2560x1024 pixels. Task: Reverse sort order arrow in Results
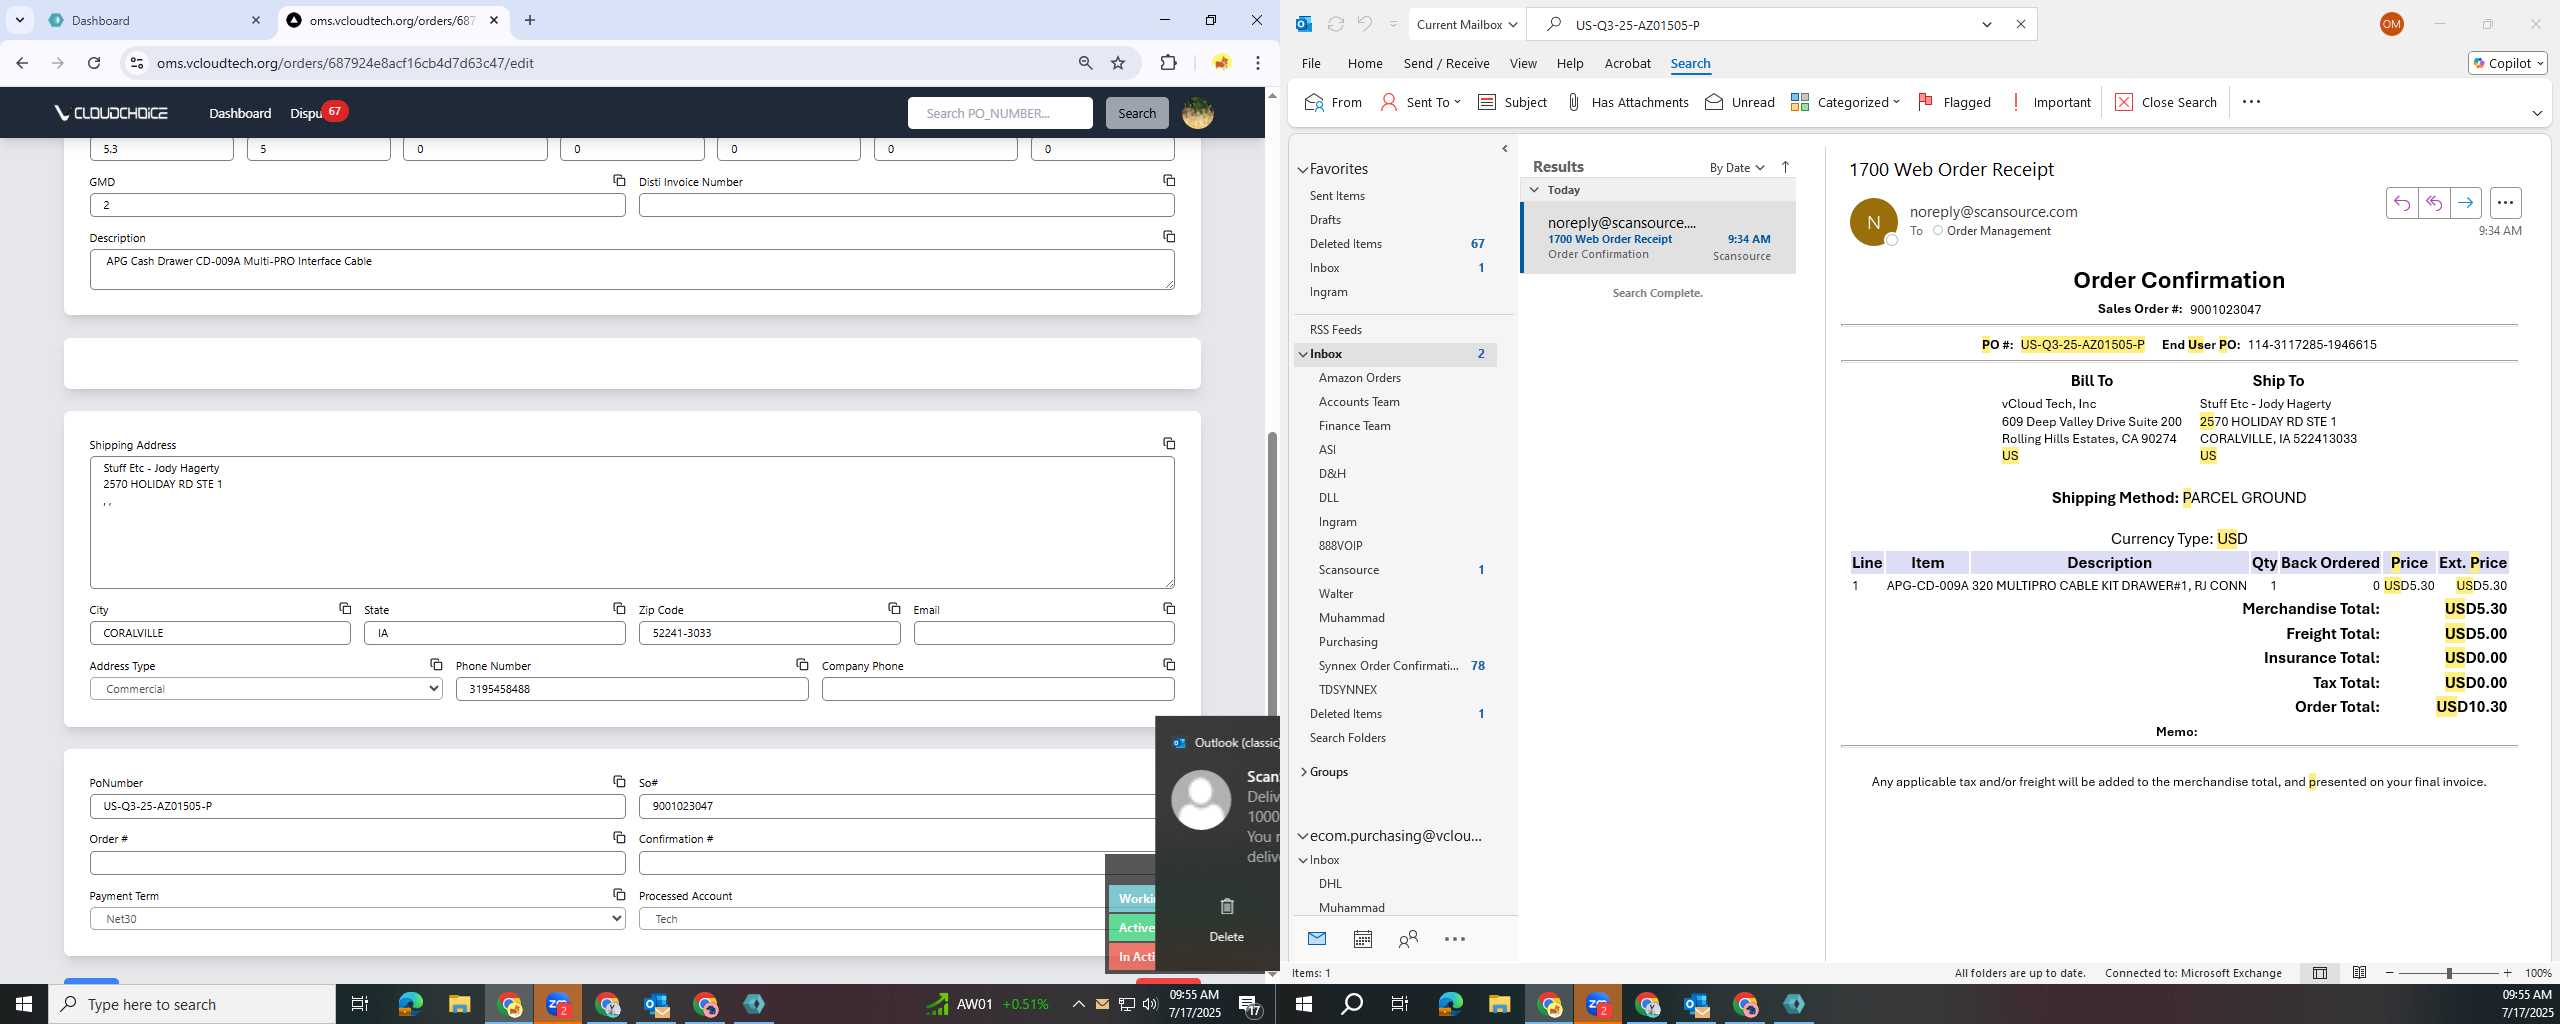pos(1785,167)
